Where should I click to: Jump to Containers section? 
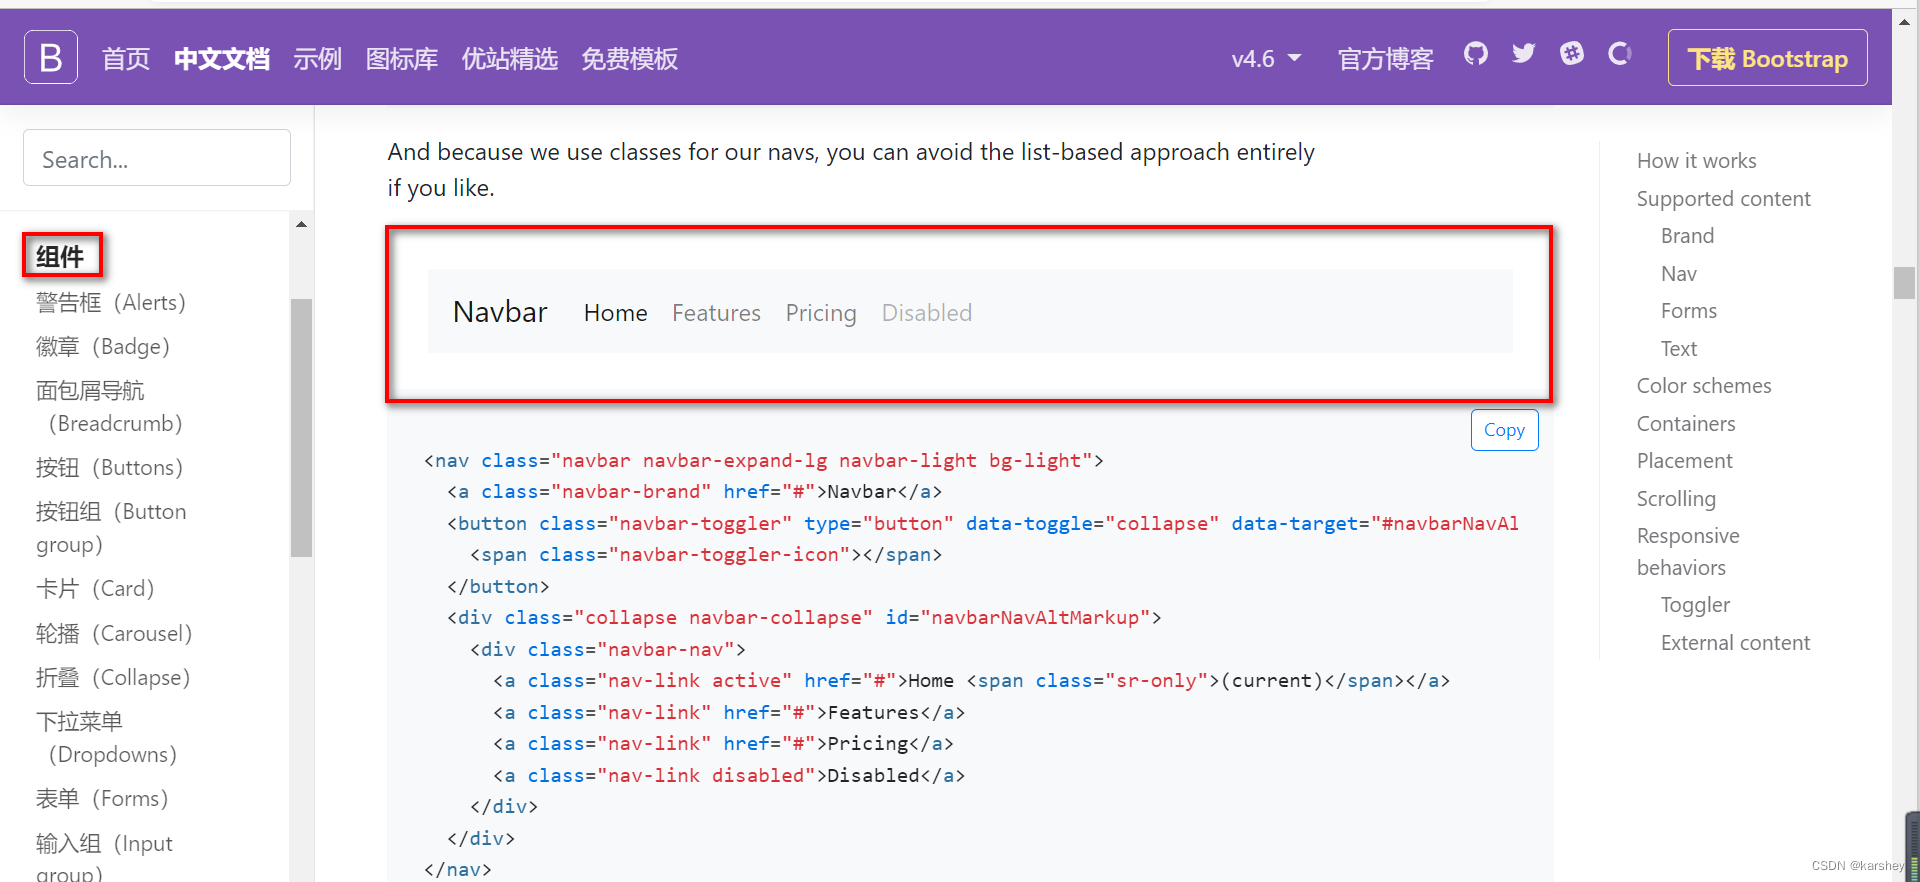click(1686, 424)
